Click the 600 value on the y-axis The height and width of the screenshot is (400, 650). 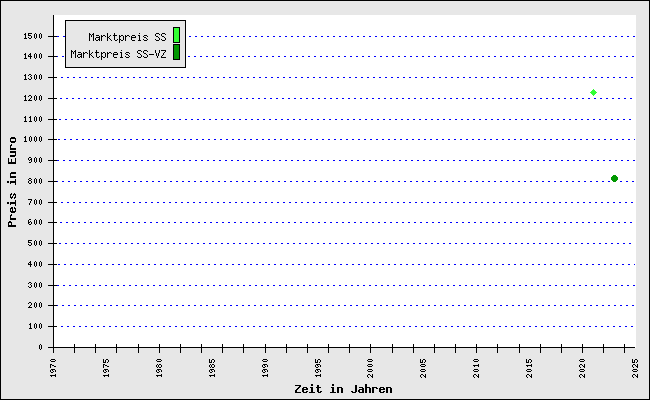point(35,222)
